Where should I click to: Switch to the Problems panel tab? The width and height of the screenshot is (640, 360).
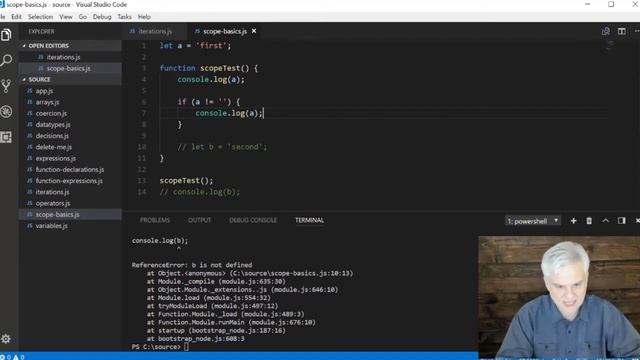pyautogui.click(x=155, y=220)
